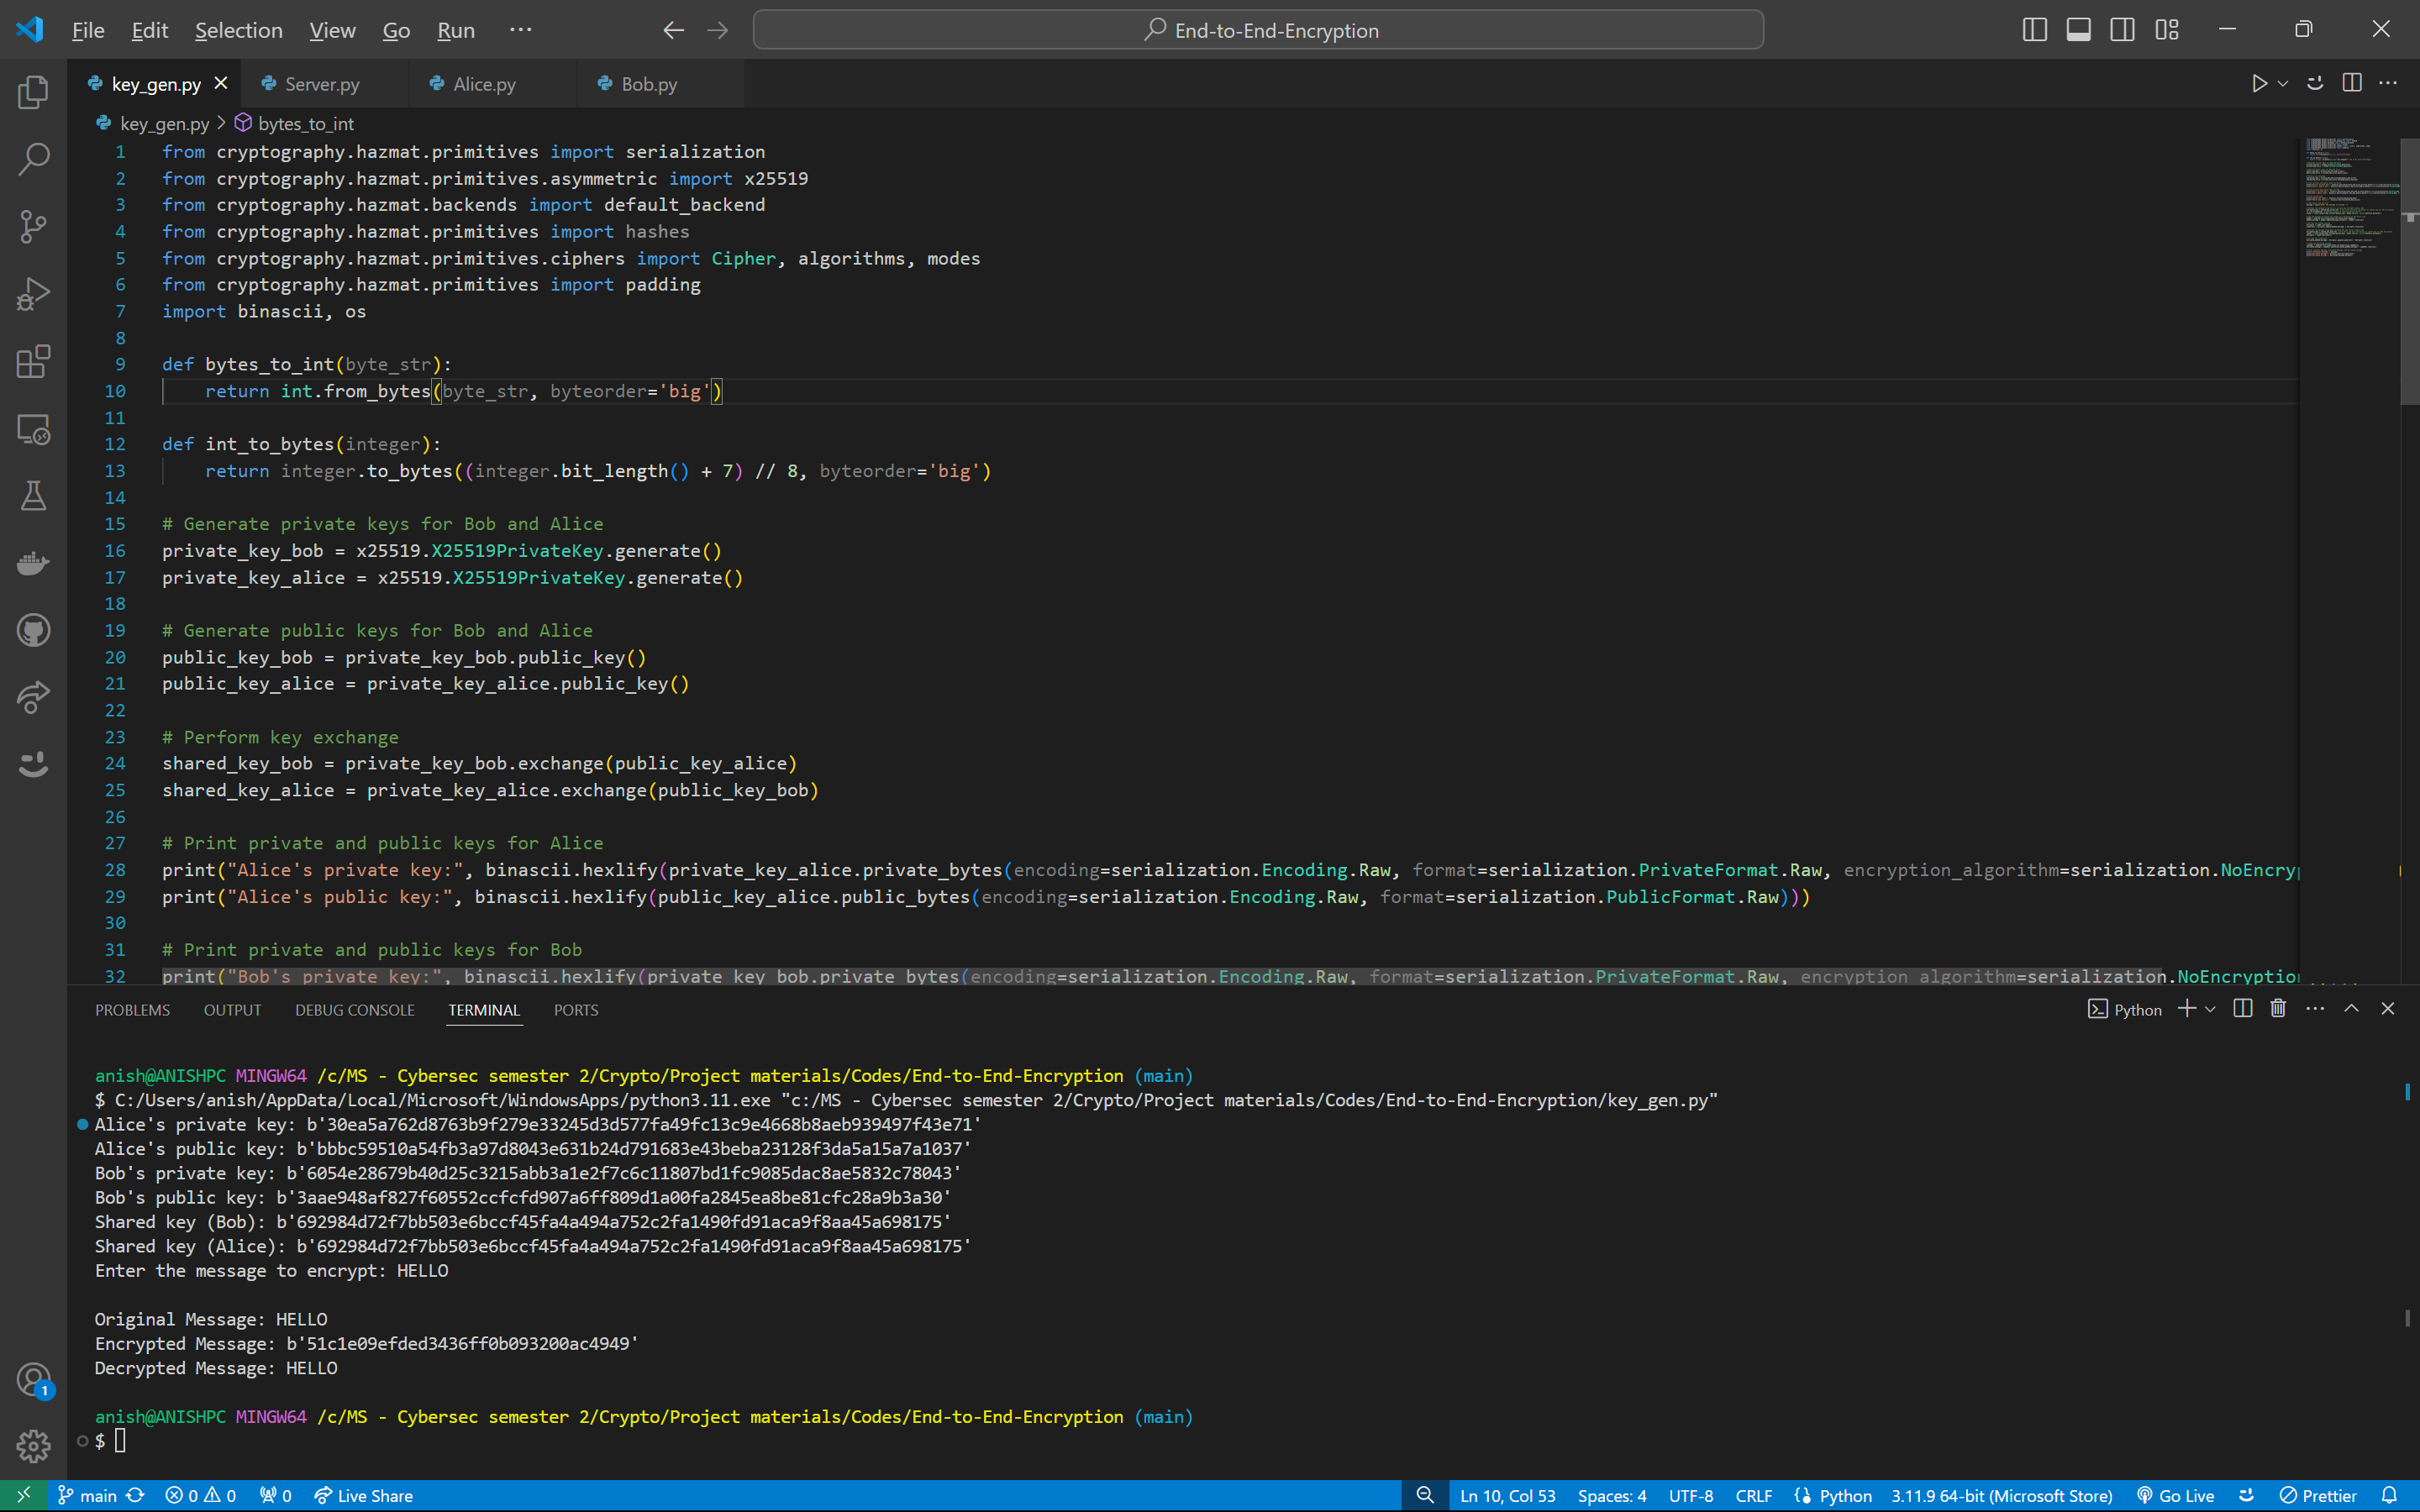Open the File menu
The height and width of the screenshot is (1512, 2420).
pyautogui.click(x=88, y=30)
